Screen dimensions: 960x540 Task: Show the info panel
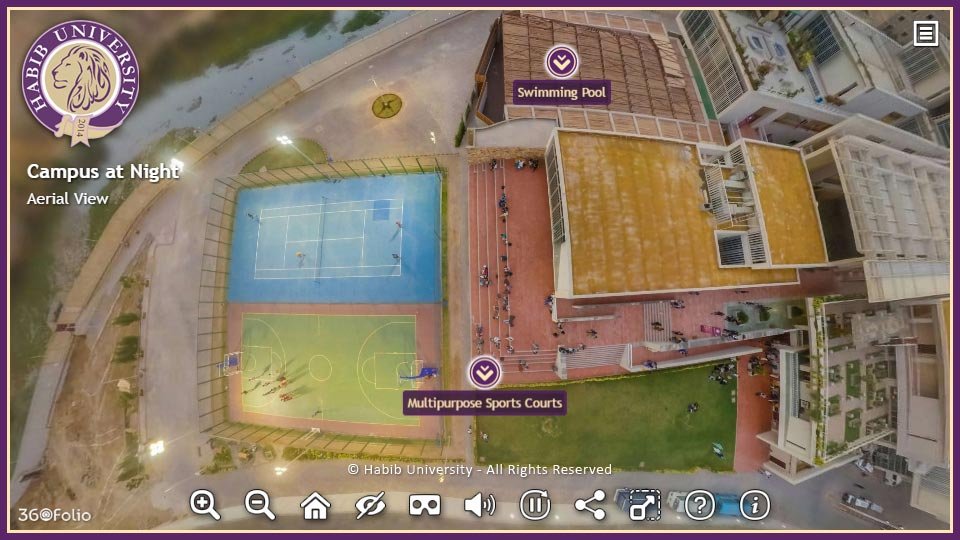coord(755,505)
